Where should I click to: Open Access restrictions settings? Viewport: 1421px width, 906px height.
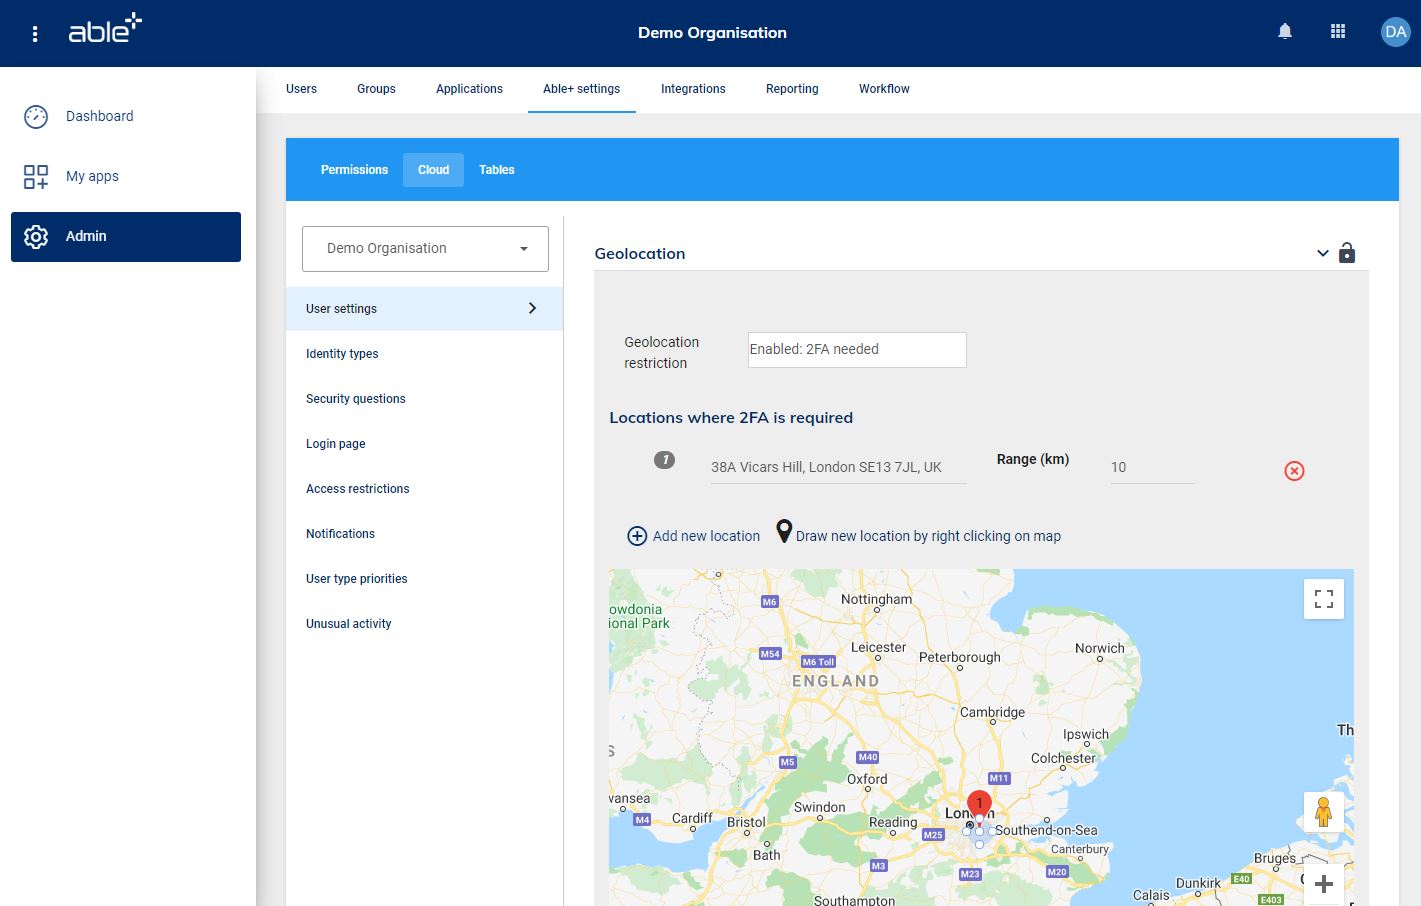click(358, 489)
